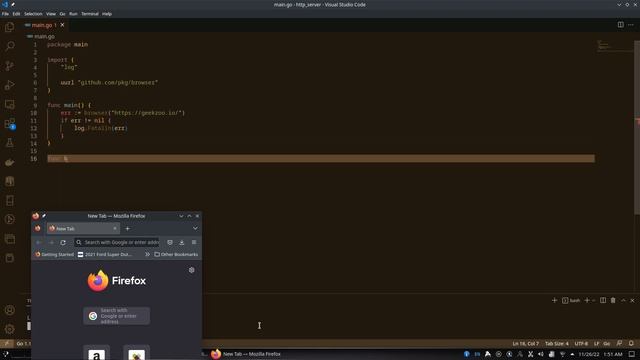Change Tab Size: 4 indentation setting
This screenshot has width=640, height=360.
(x=557, y=344)
